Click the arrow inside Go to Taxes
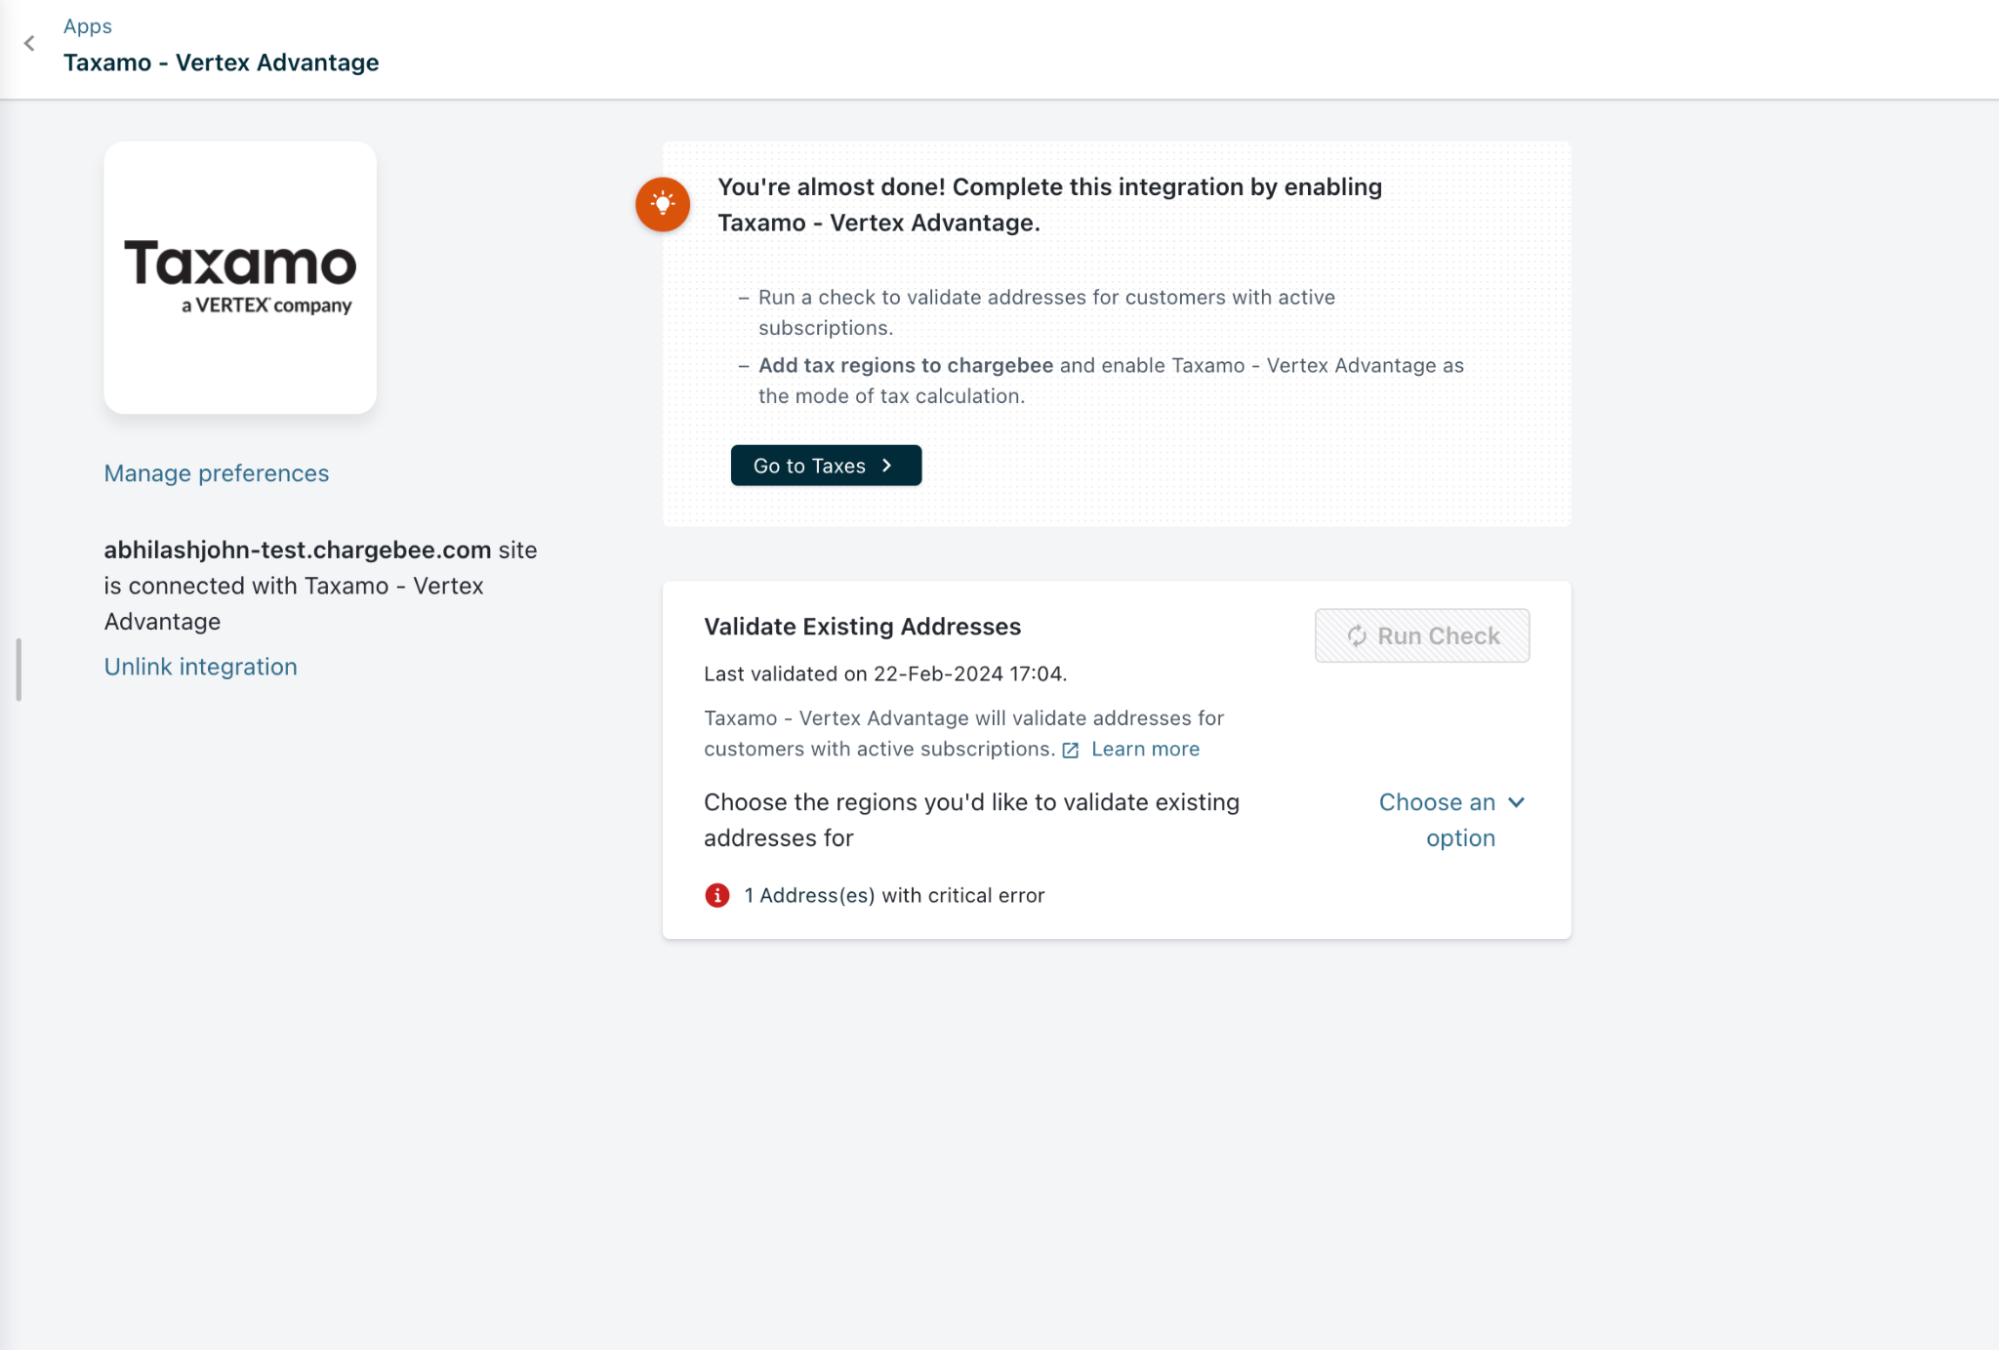Image resolution: width=1999 pixels, height=1350 pixels. (887, 466)
